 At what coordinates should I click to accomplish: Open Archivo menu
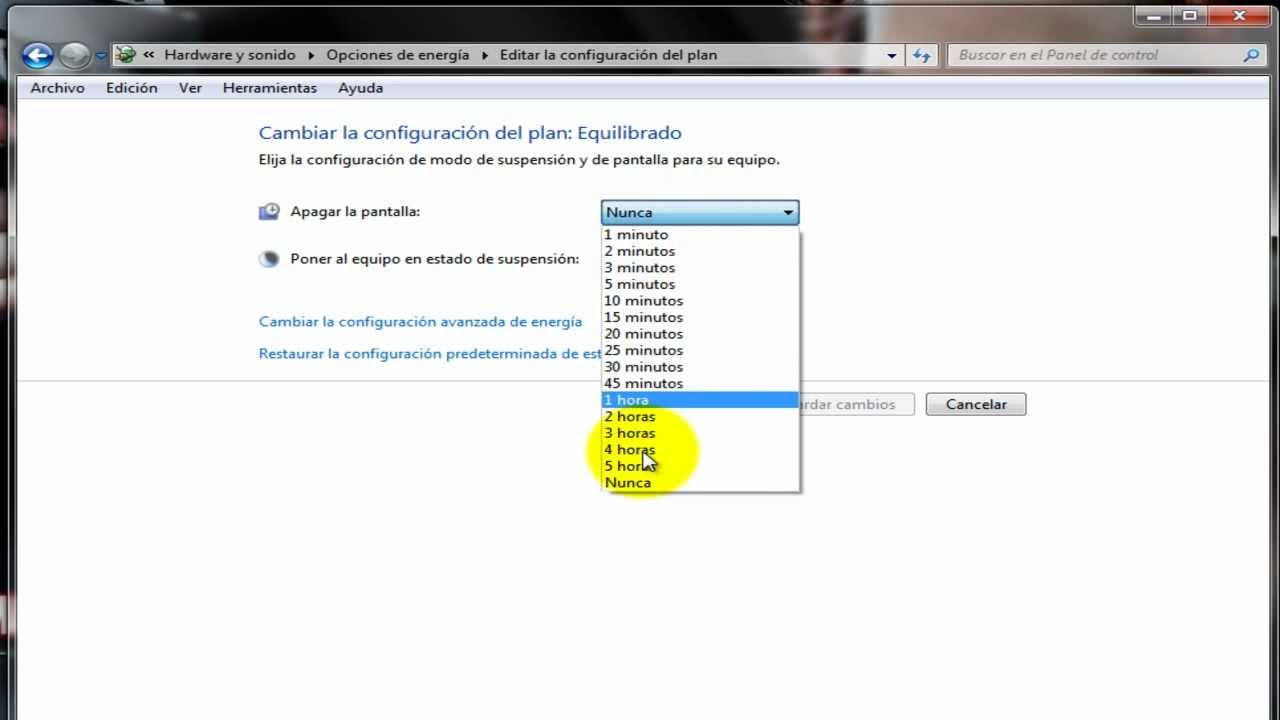pos(57,88)
